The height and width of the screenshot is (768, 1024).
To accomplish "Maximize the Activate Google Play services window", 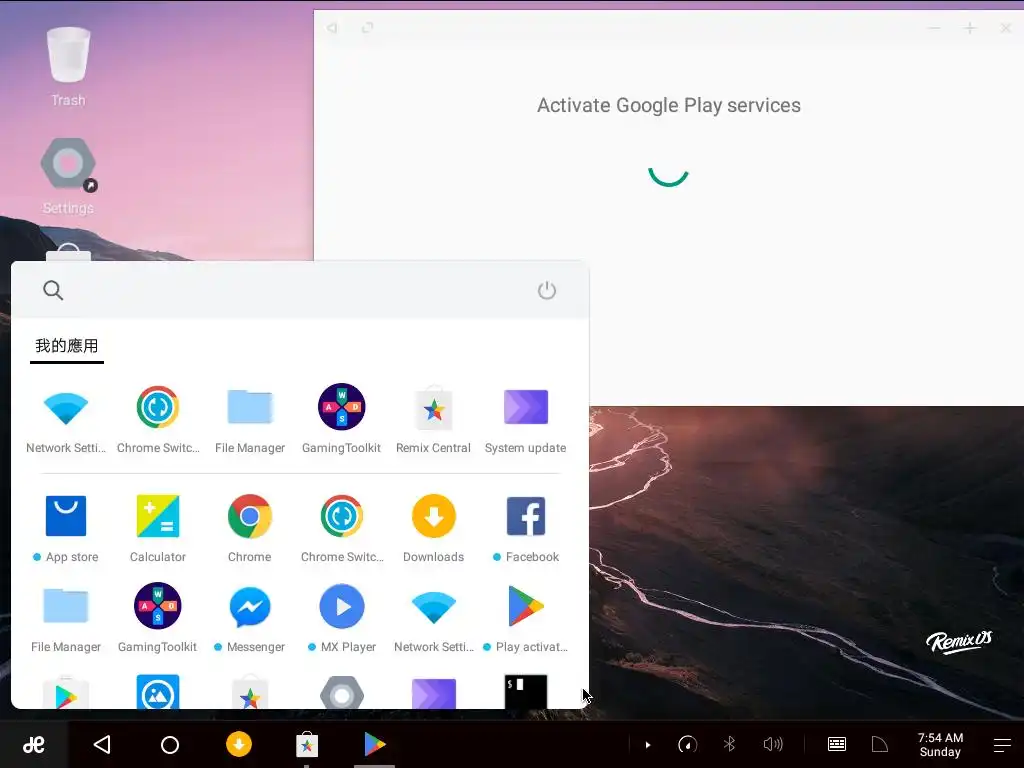I will click(x=970, y=28).
